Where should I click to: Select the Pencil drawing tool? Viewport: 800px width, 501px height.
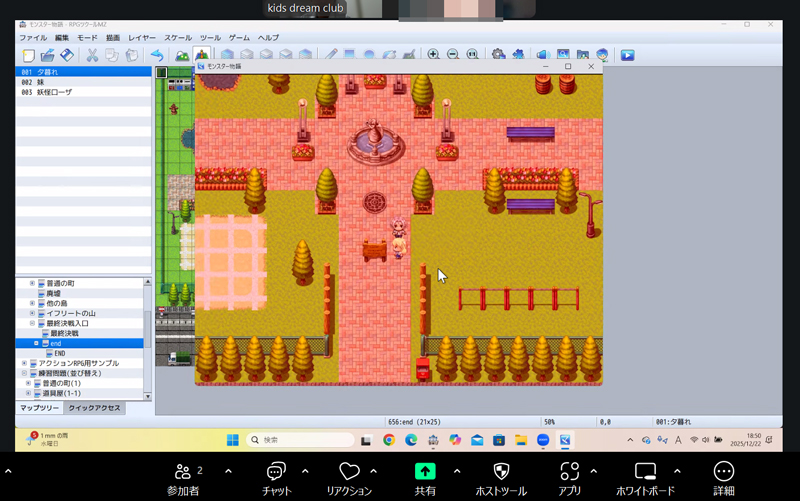tap(330, 55)
